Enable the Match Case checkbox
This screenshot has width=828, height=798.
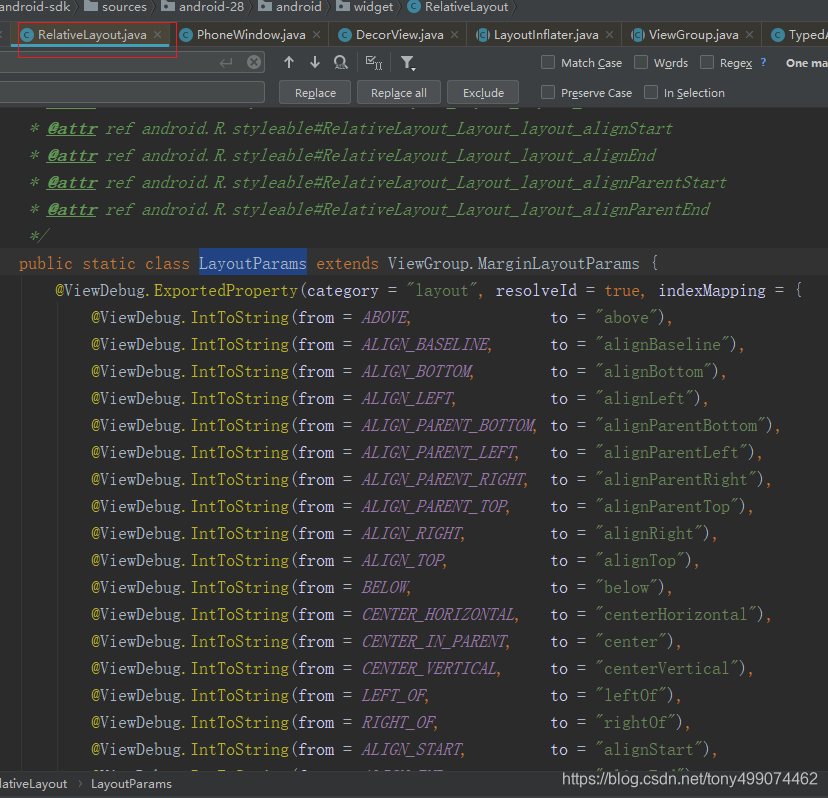pos(548,62)
